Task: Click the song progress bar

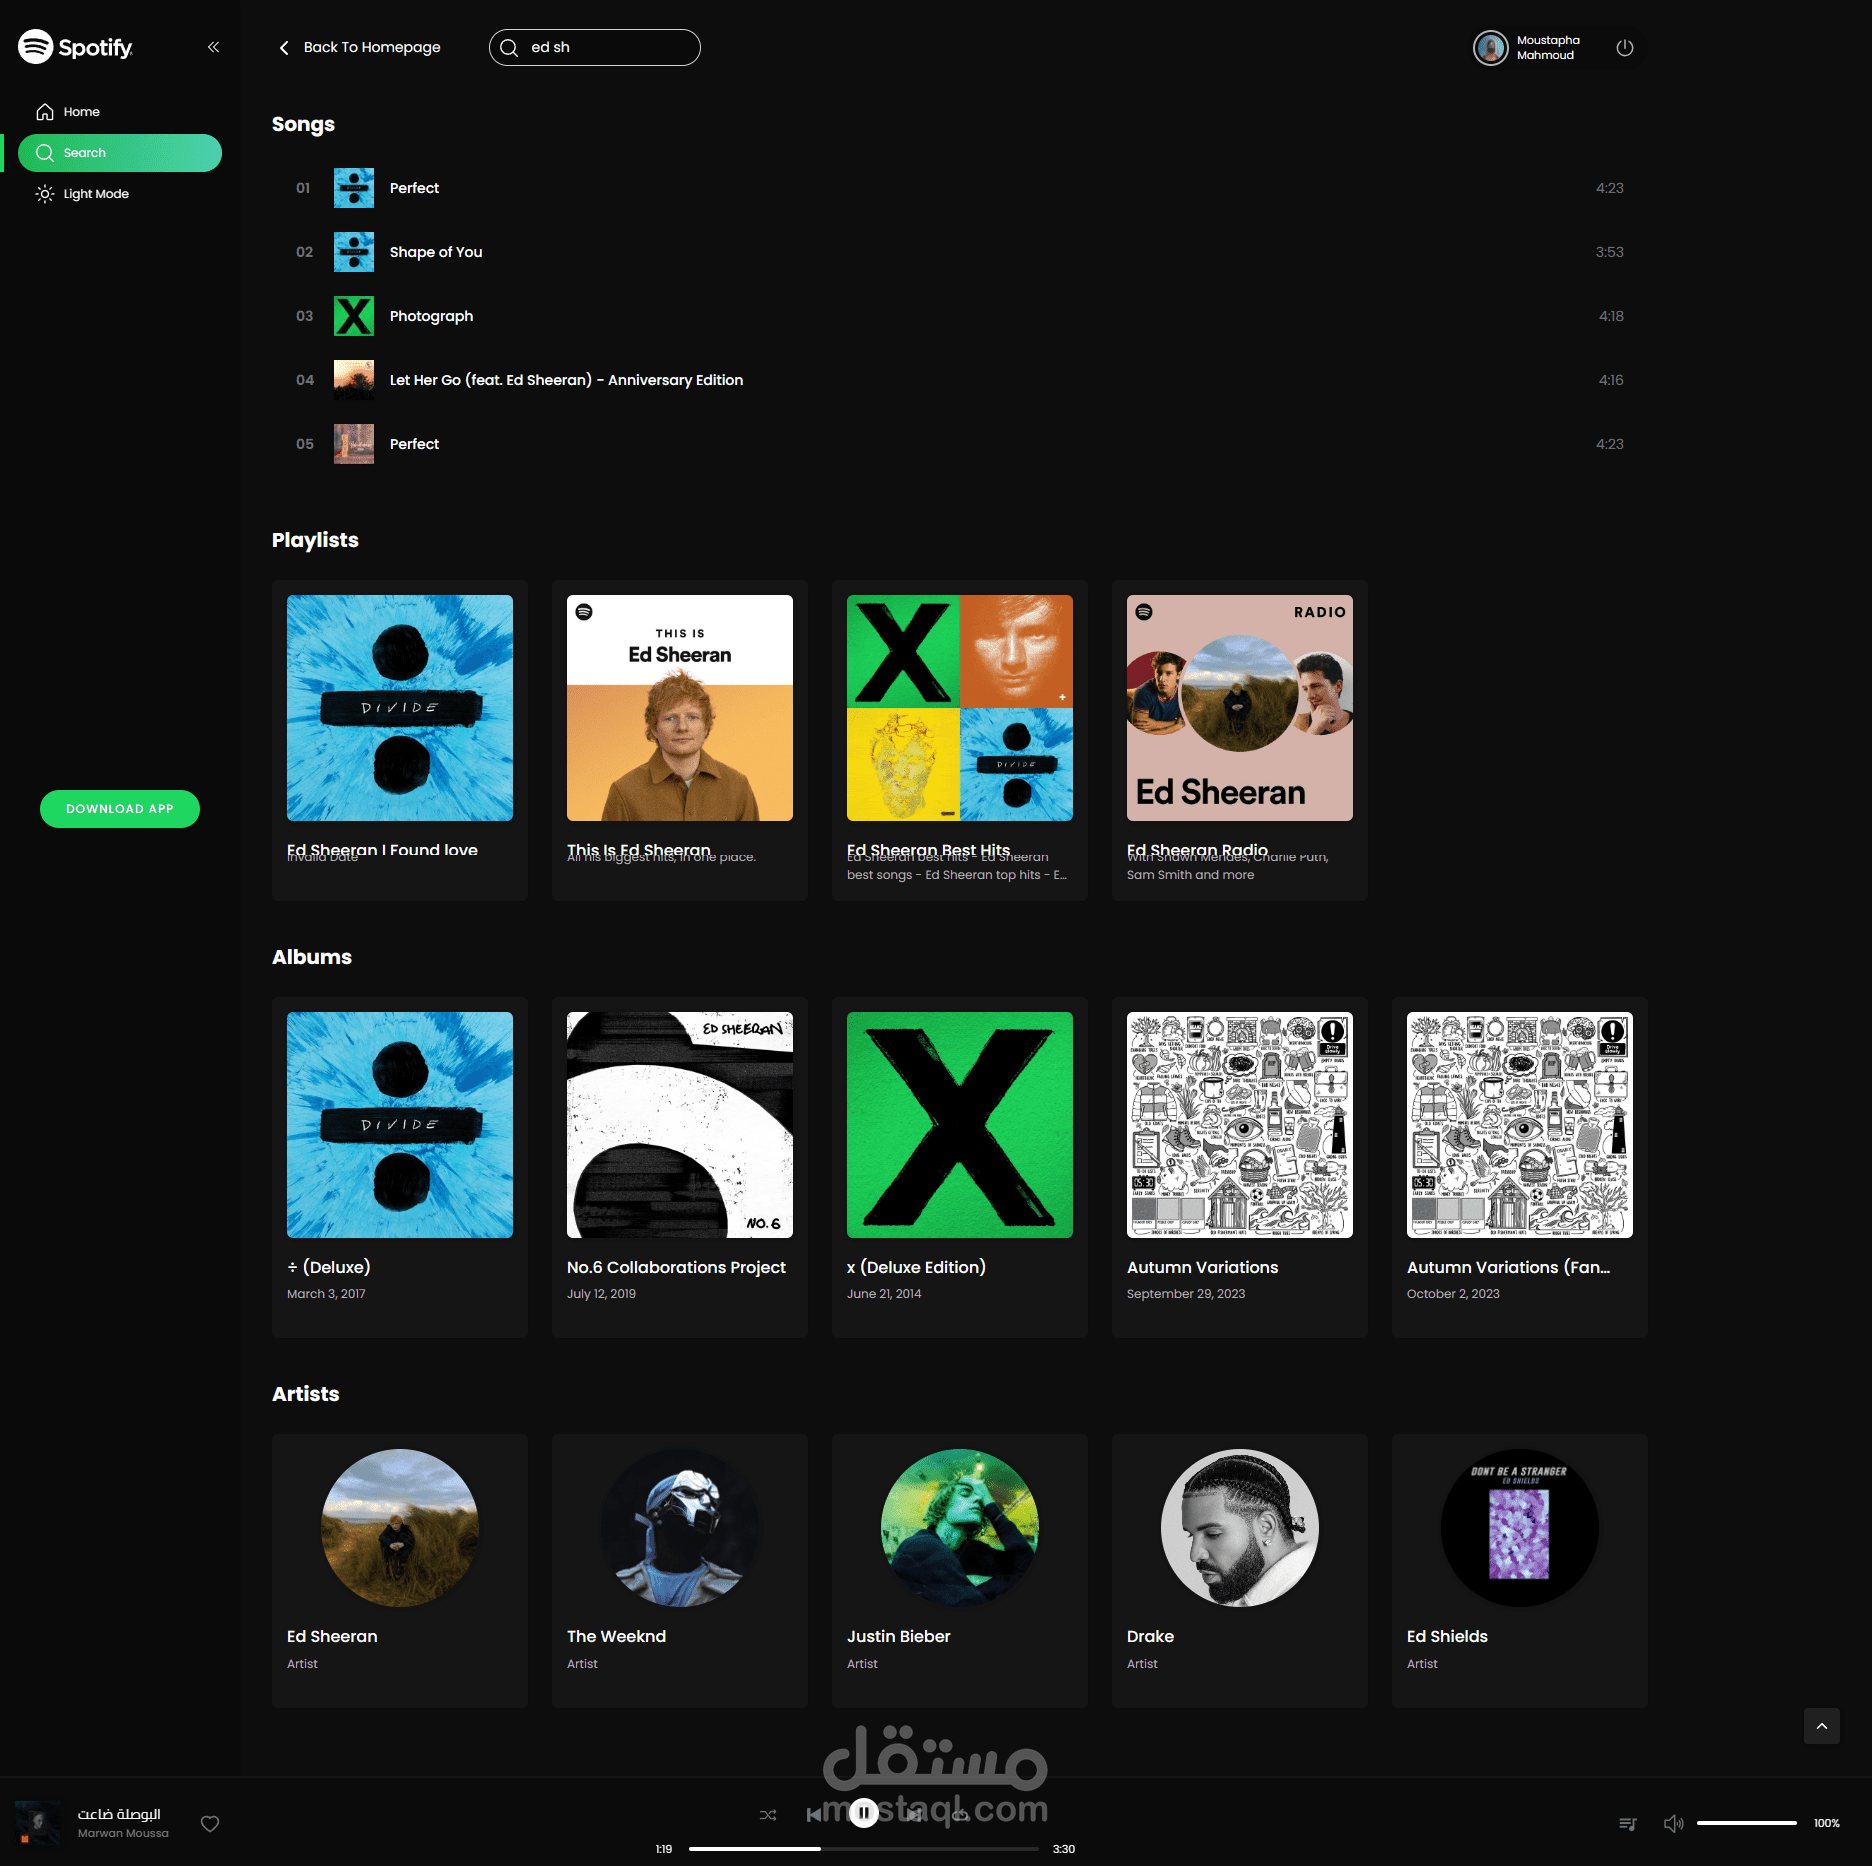Action: click(864, 1849)
